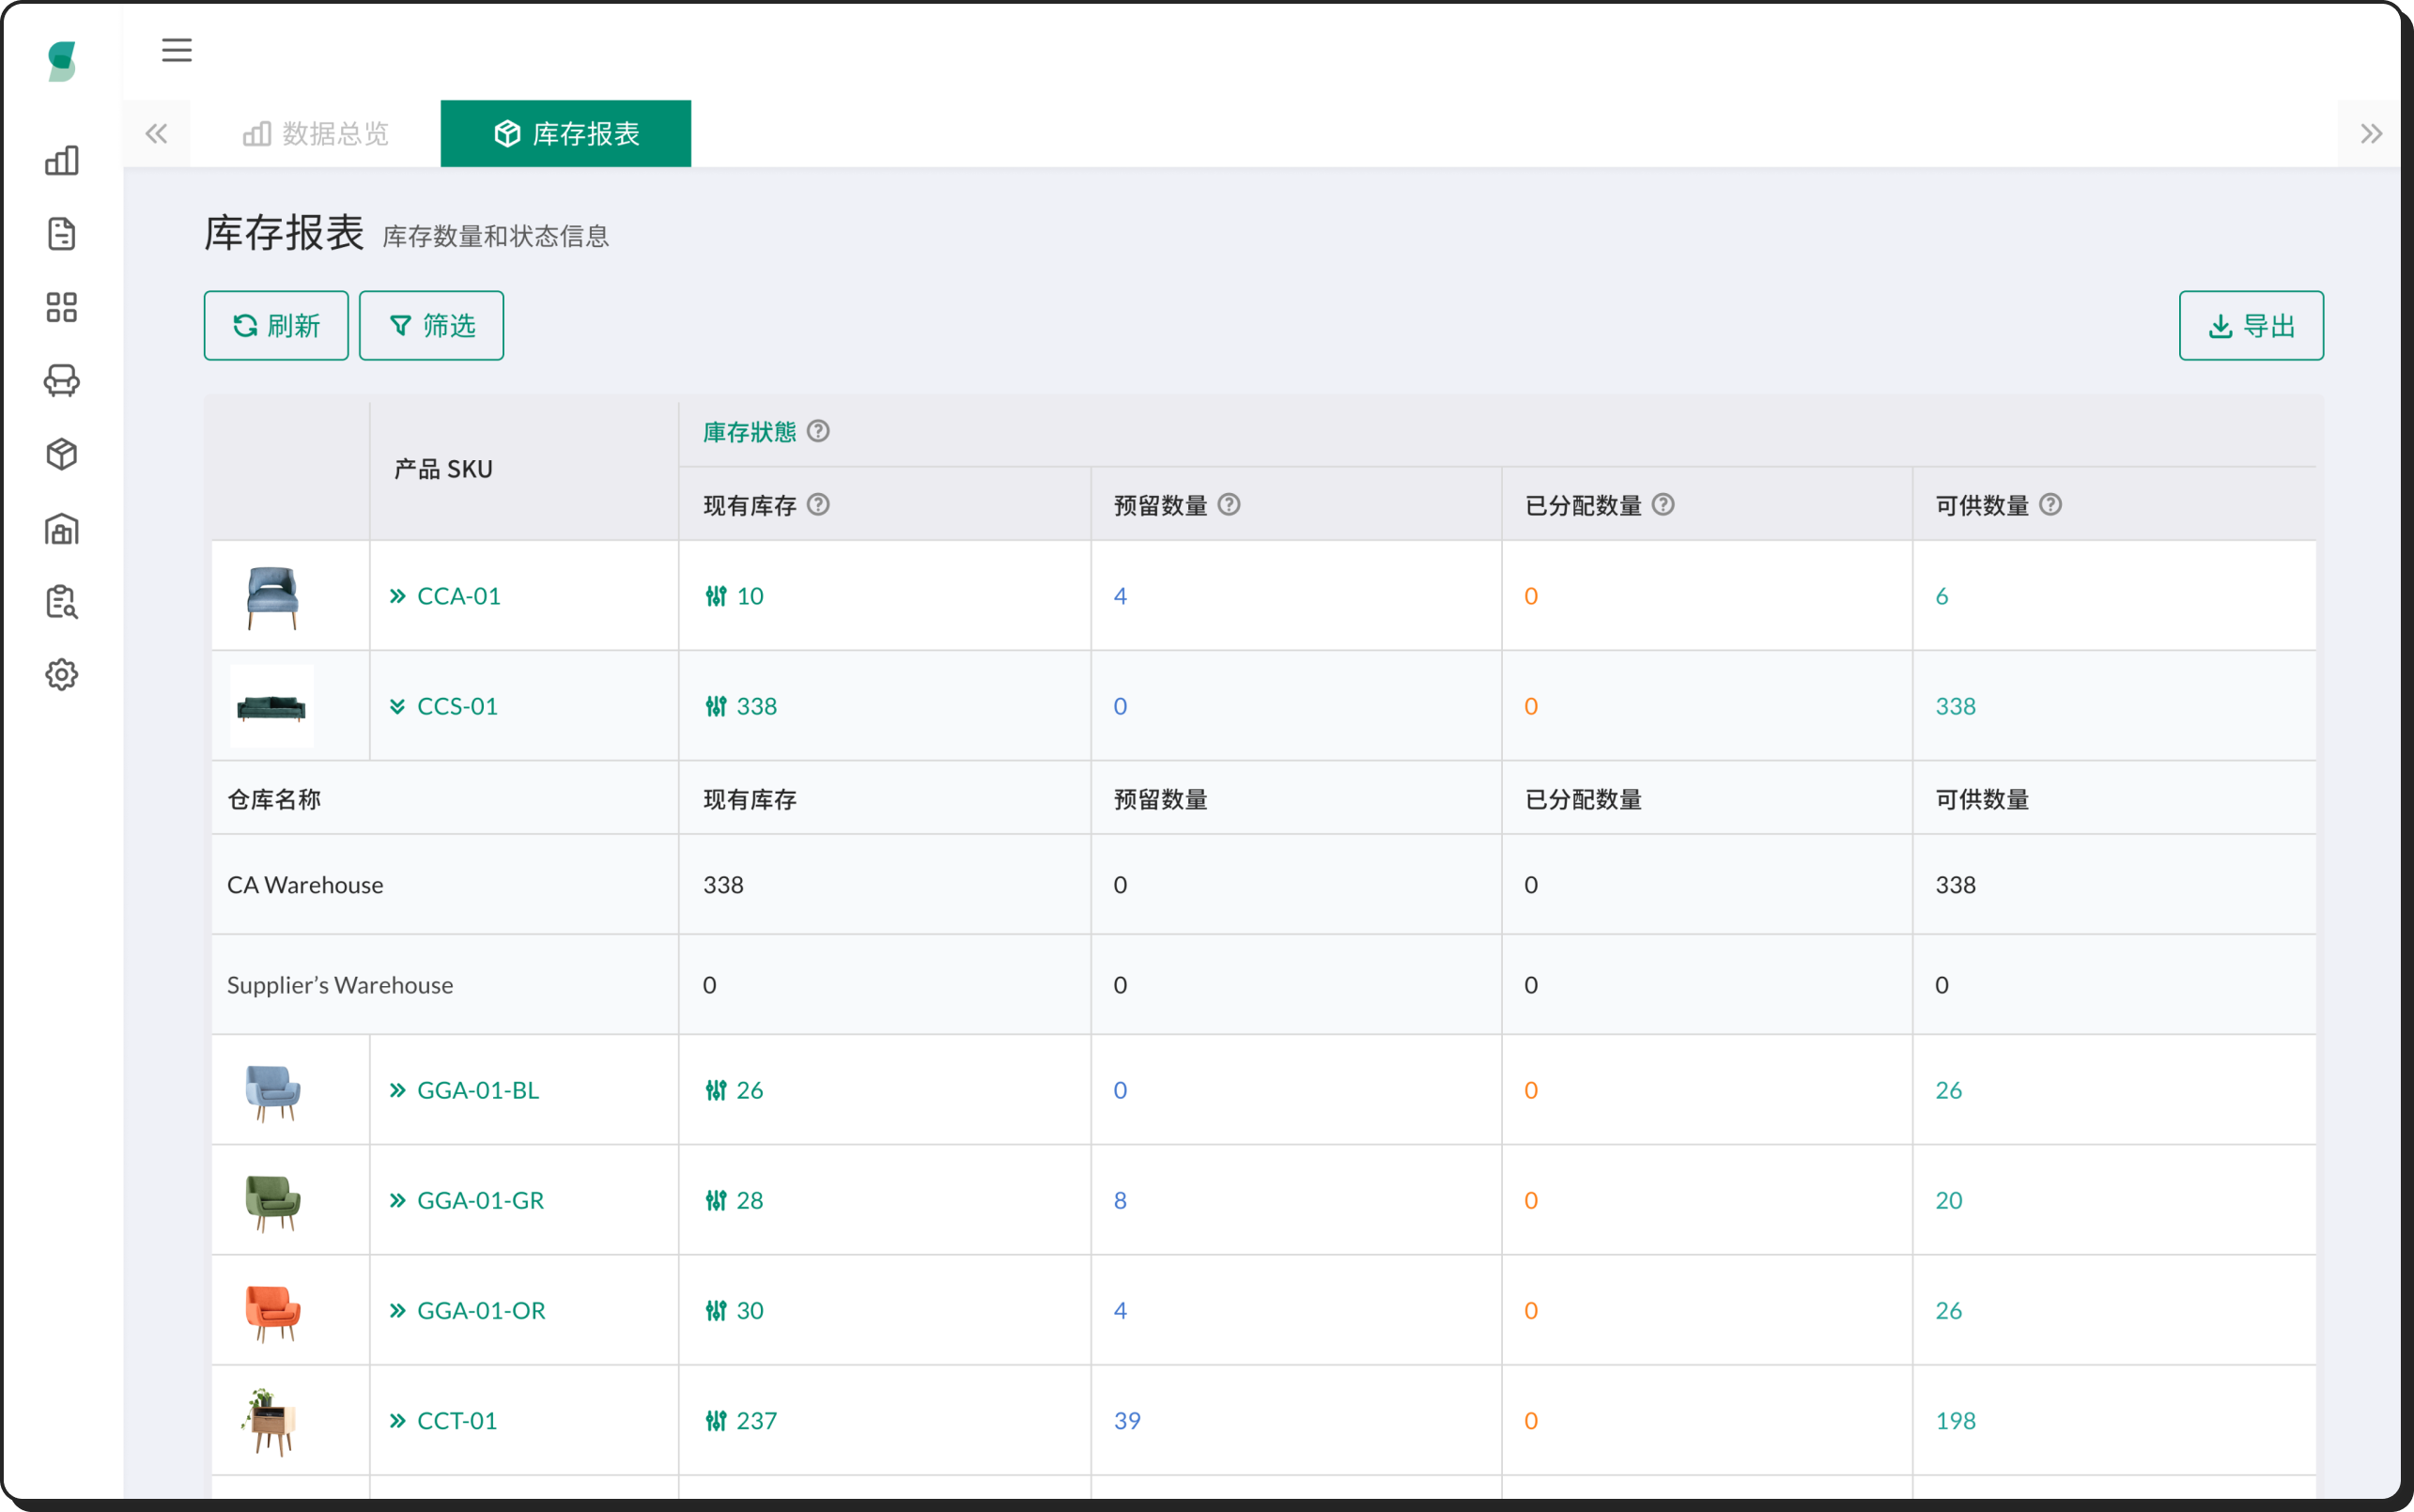Click the CA Warehouse row label

305,885
